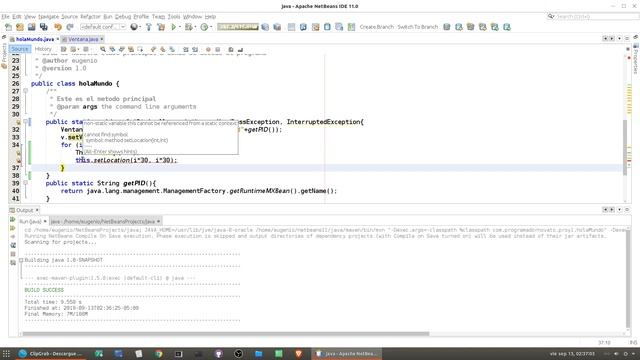Image resolution: width=640 pixels, height=360 pixels.
Task: Click Create Branch in toolbar
Action: [x=376, y=27]
